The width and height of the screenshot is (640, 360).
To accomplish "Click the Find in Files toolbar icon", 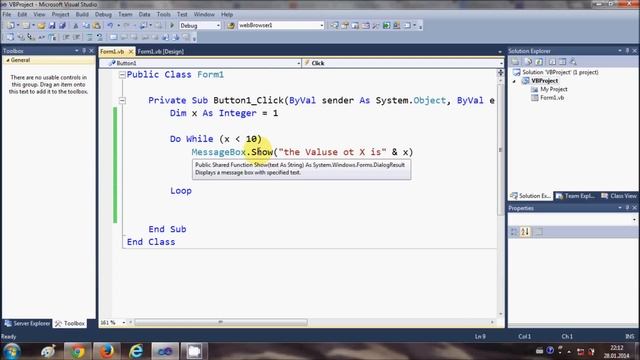I will (231, 25).
